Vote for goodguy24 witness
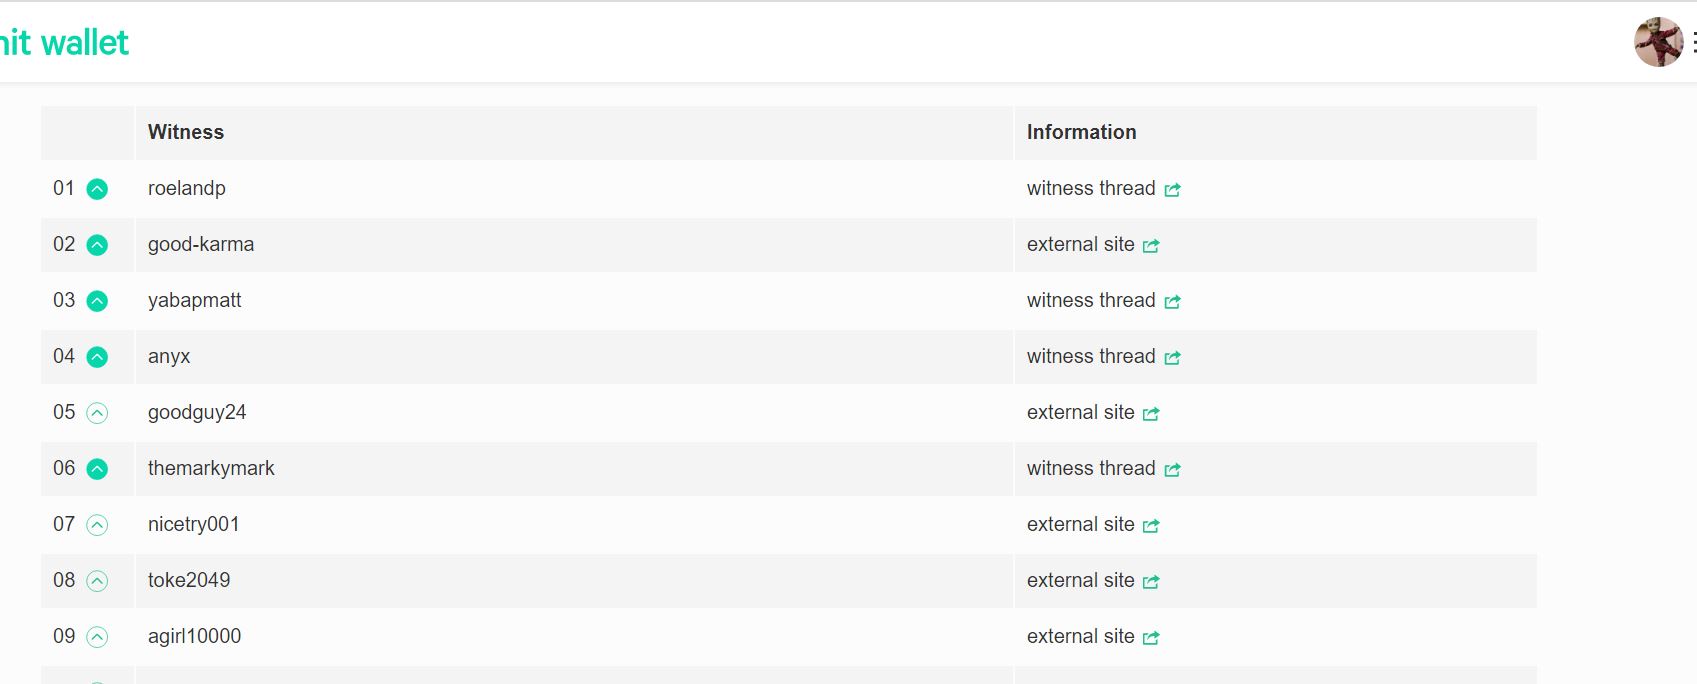The width and height of the screenshot is (1697, 684). [97, 413]
